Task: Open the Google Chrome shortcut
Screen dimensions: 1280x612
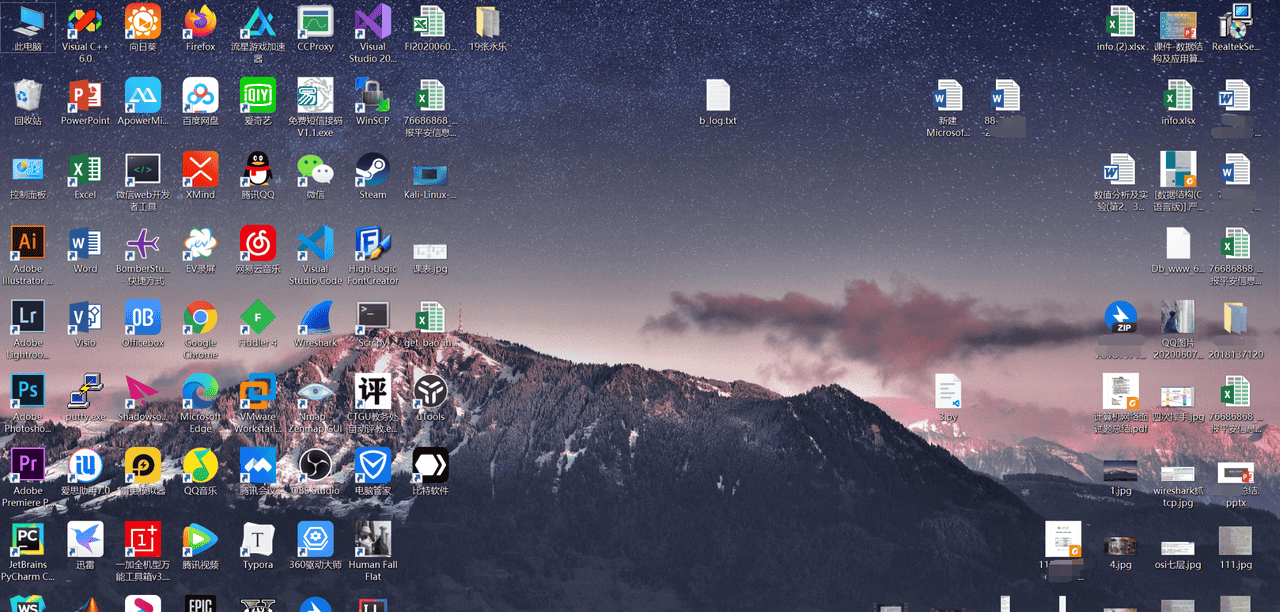Action: tap(200, 318)
